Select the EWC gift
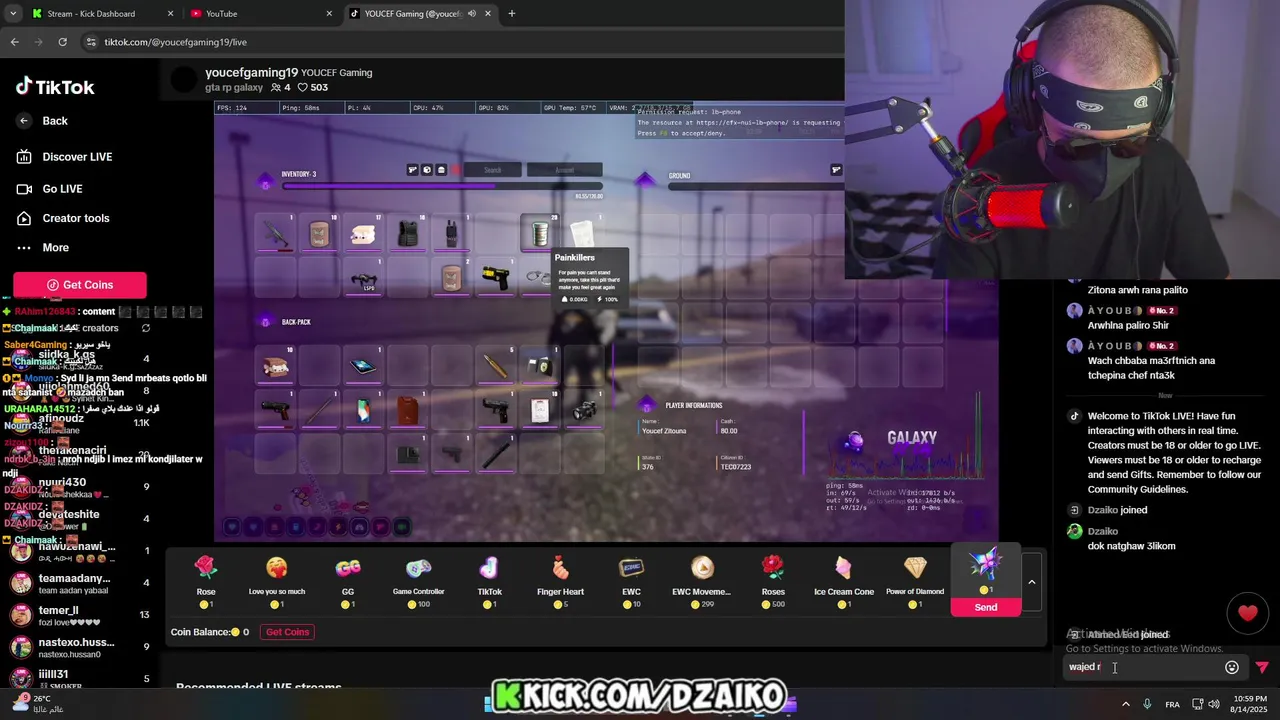Screen dimensions: 1280x720 point(631,580)
